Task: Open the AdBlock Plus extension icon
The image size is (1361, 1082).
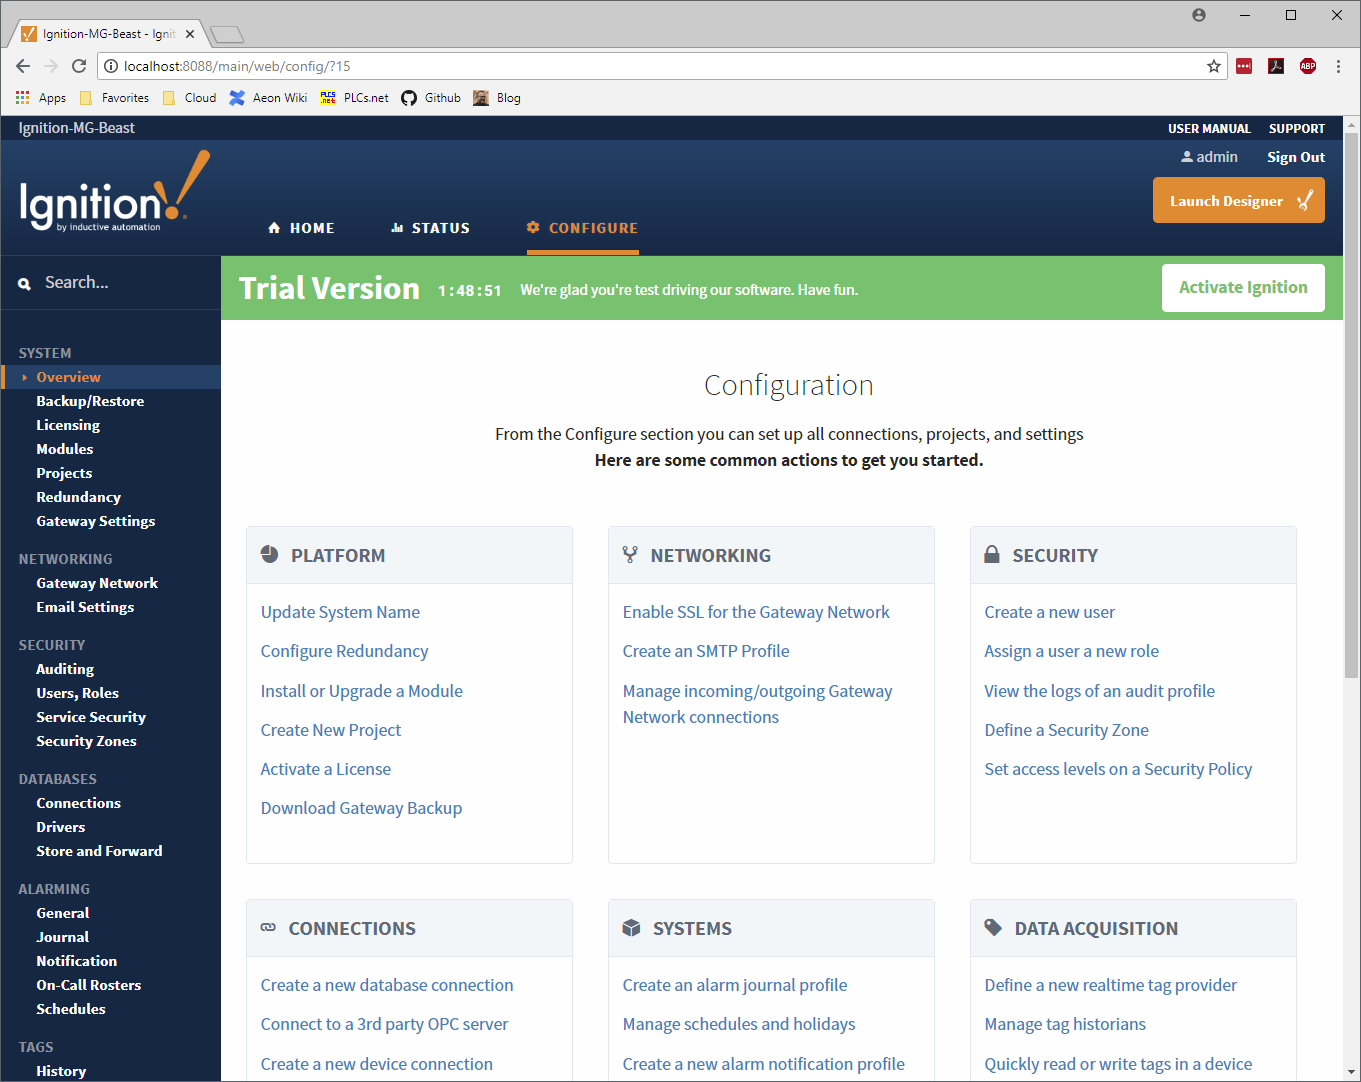Action: point(1308,66)
